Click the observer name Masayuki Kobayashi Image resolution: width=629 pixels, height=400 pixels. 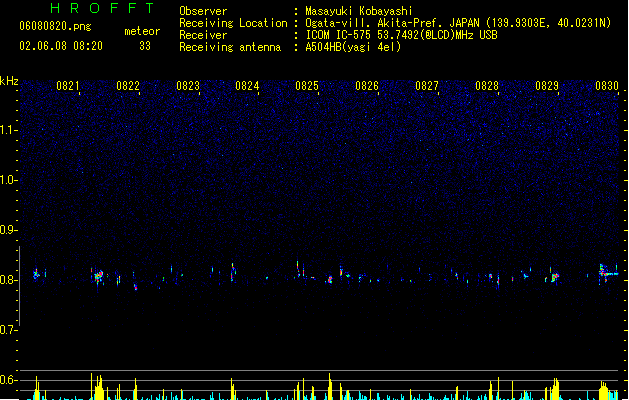359,11
